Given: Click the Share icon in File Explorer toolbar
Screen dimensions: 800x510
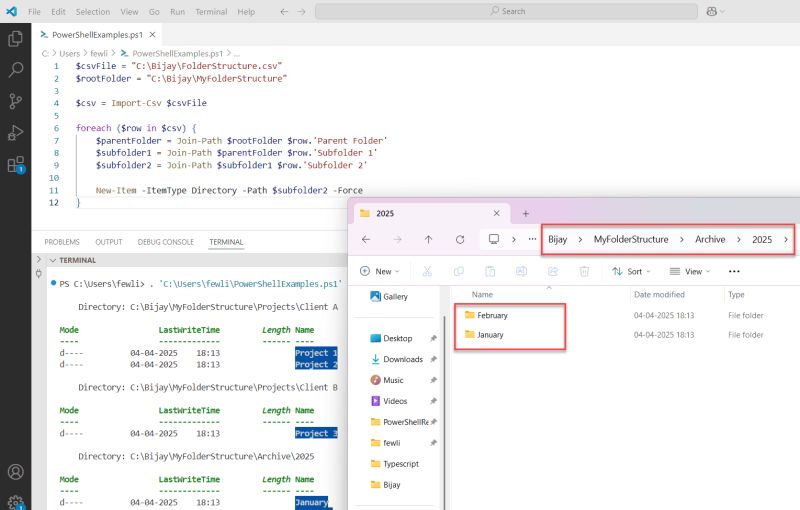Looking at the screenshot, I should point(553,271).
